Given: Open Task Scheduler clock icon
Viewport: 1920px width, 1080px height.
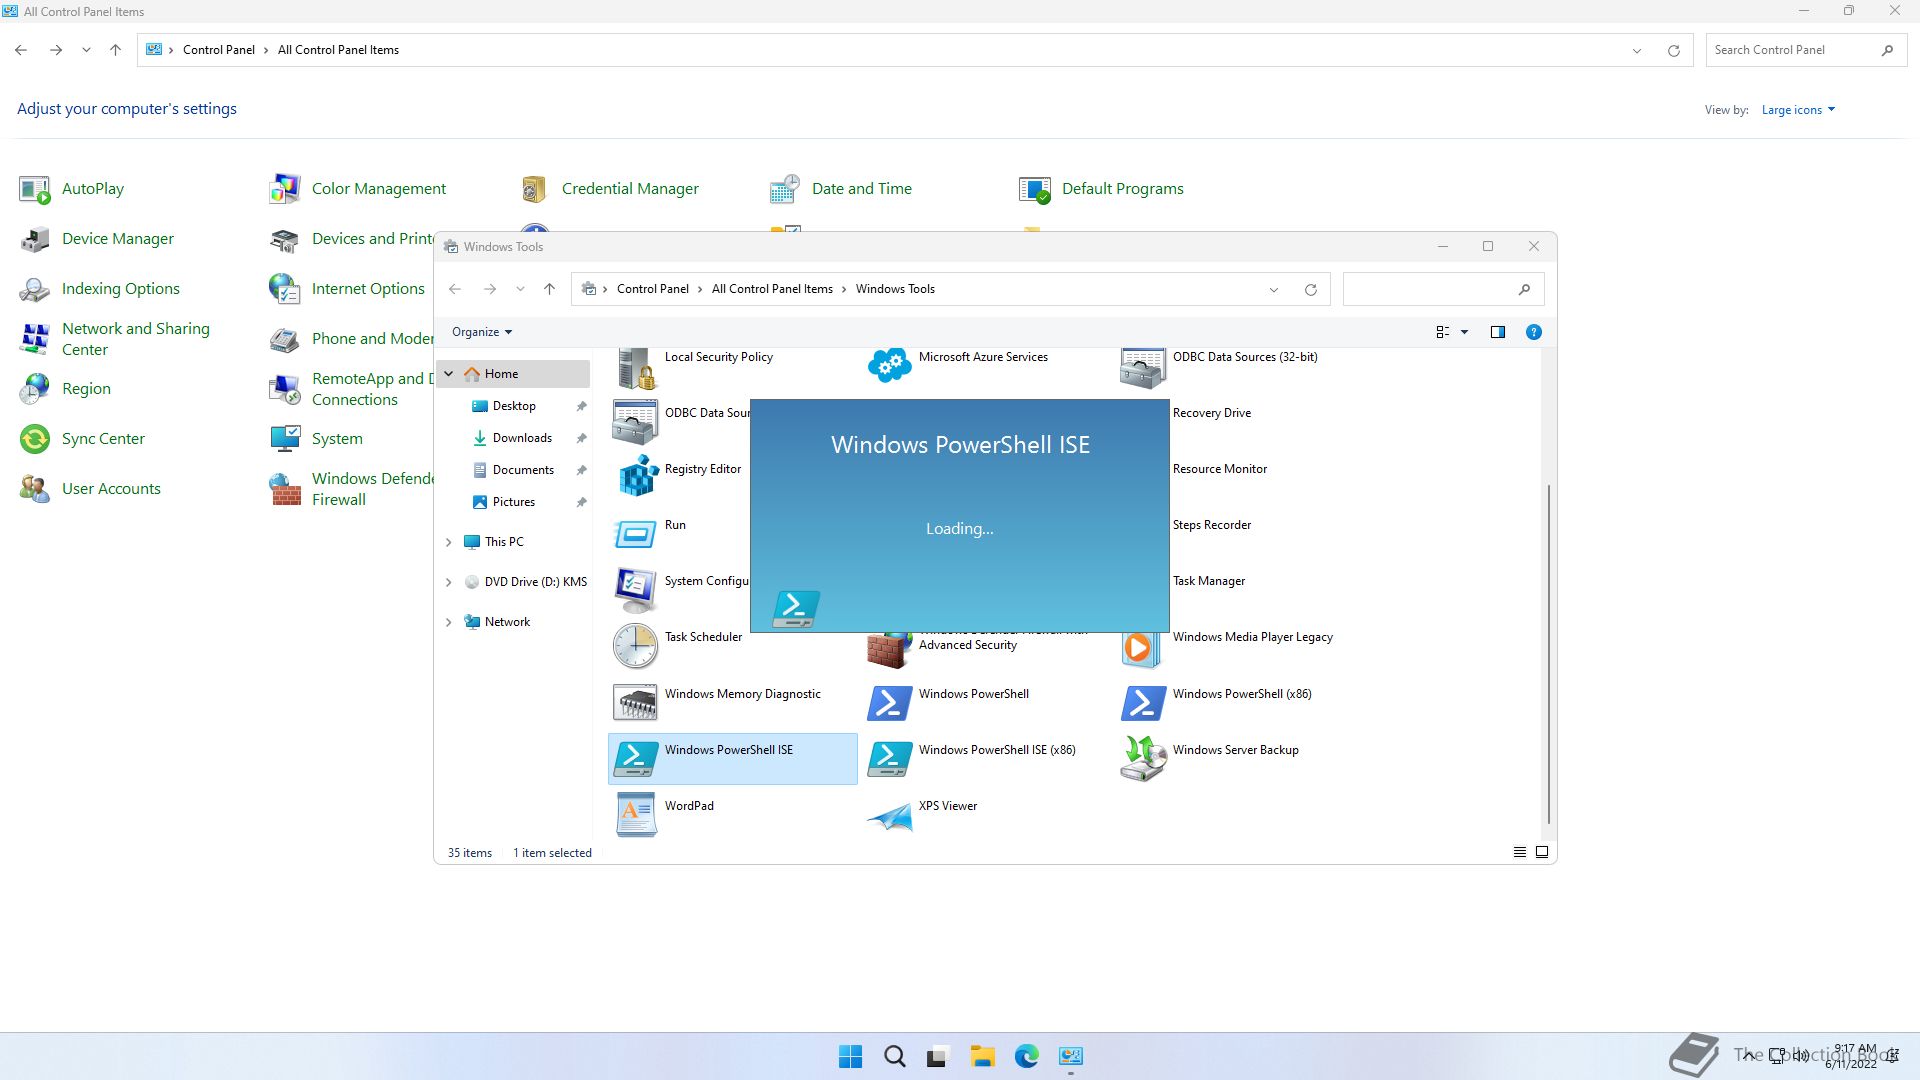Looking at the screenshot, I should [636, 646].
